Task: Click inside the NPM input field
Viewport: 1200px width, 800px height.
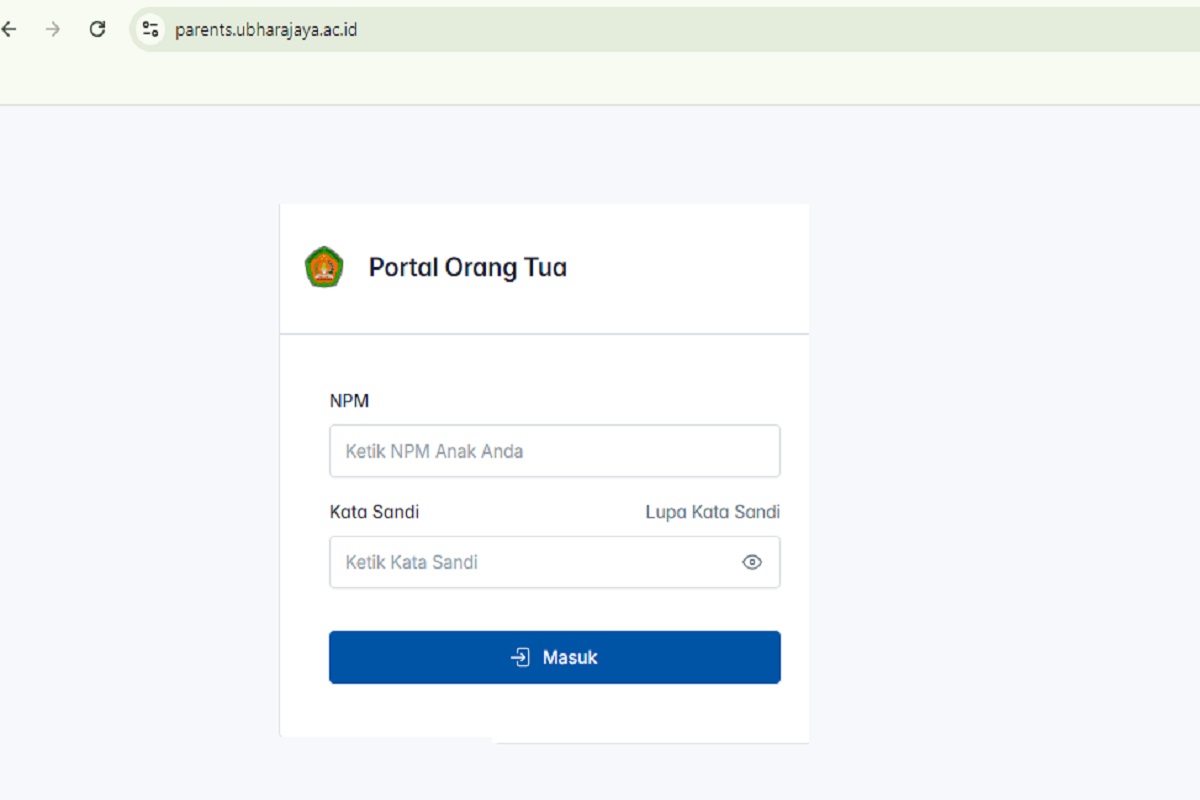Action: click(554, 451)
